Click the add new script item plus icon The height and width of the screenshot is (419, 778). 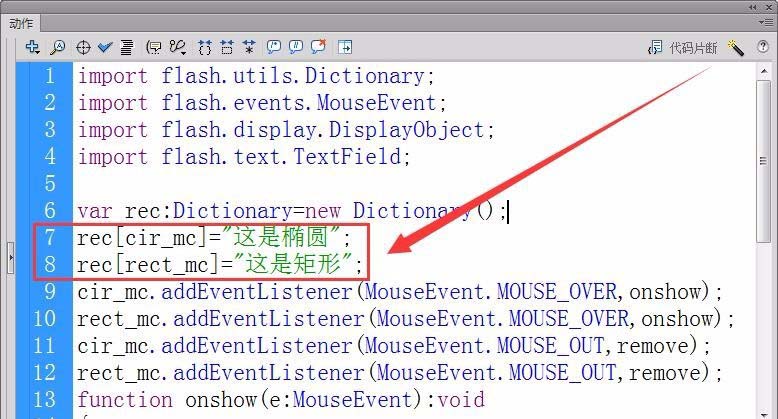click(x=33, y=47)
